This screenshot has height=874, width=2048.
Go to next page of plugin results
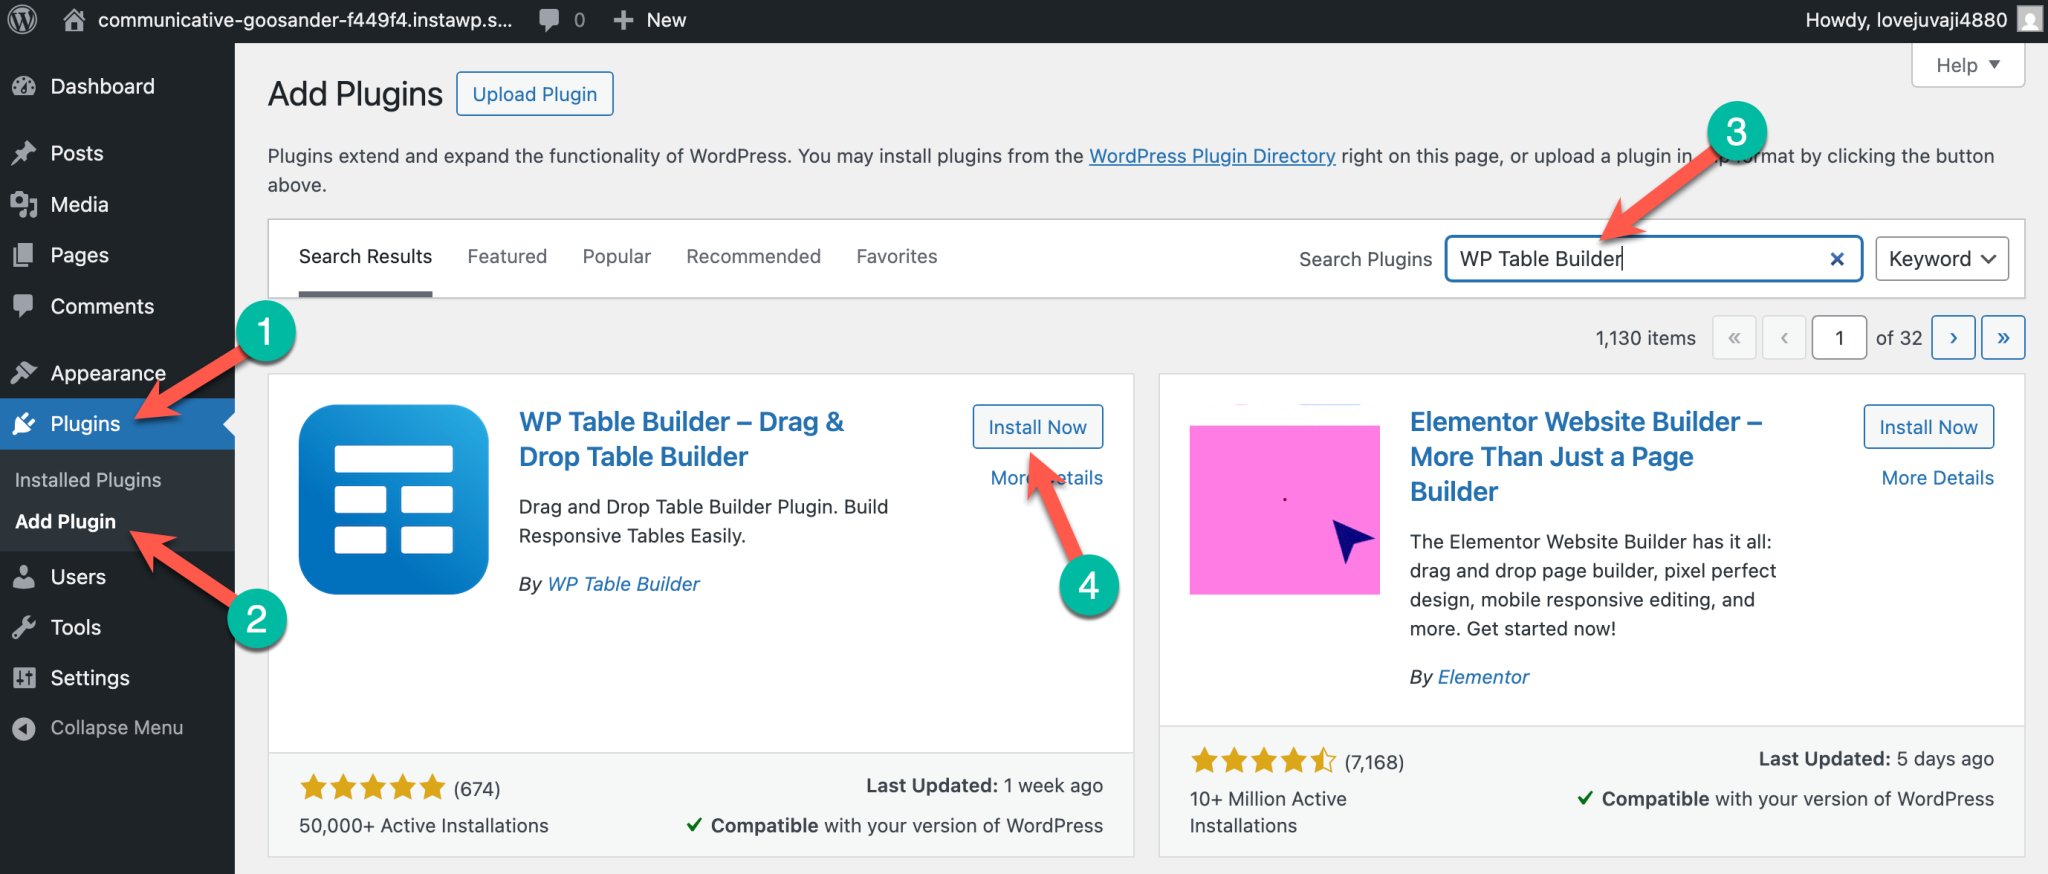click(x=1952, y=338)
